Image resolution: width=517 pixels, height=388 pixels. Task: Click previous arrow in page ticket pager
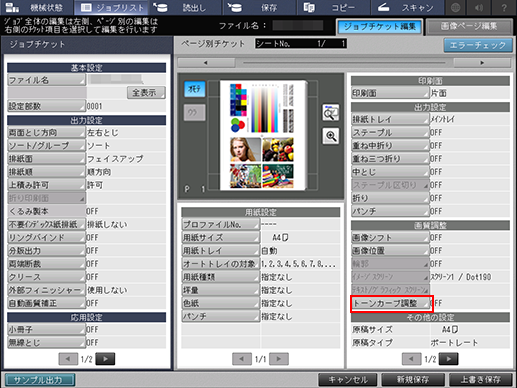(412, 359)
